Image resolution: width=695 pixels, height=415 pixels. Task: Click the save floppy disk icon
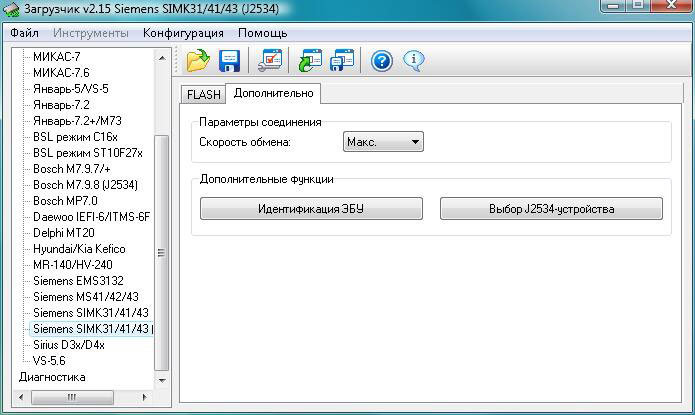tap(229, 61)
